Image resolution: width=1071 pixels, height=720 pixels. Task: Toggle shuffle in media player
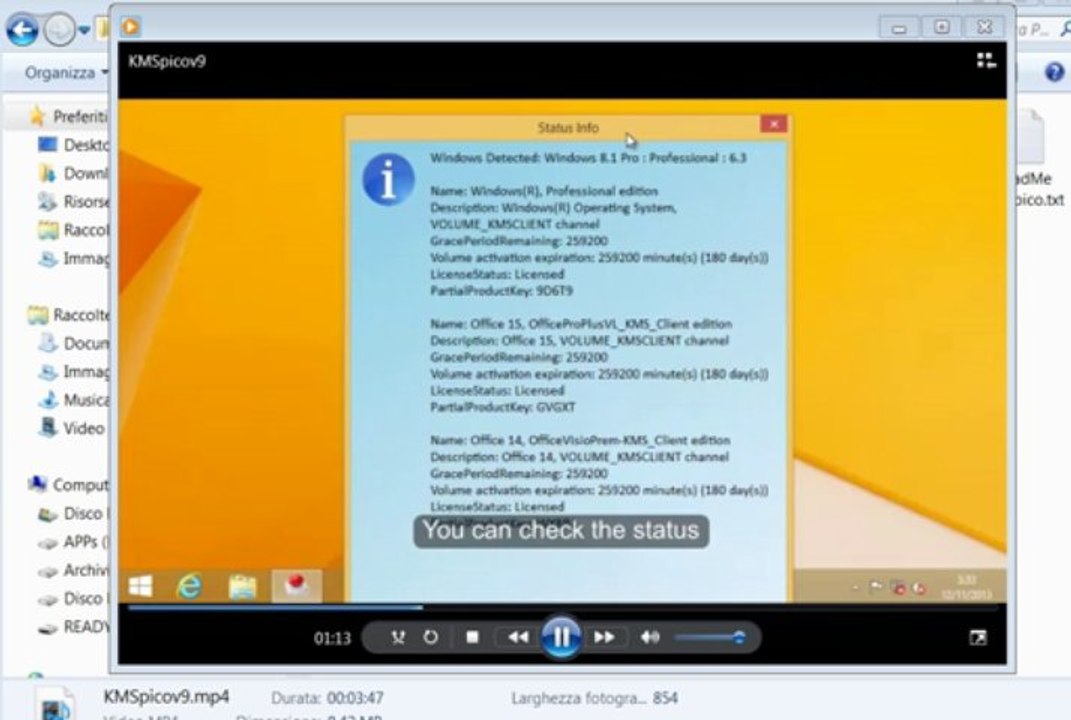point(398,637)
